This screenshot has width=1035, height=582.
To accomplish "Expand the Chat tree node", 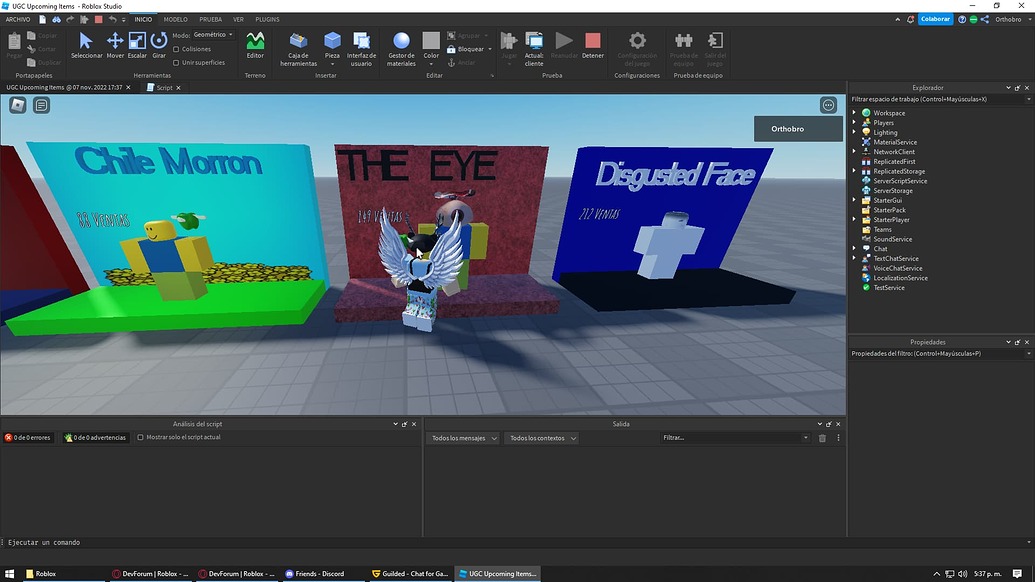I will pos(854,249).
